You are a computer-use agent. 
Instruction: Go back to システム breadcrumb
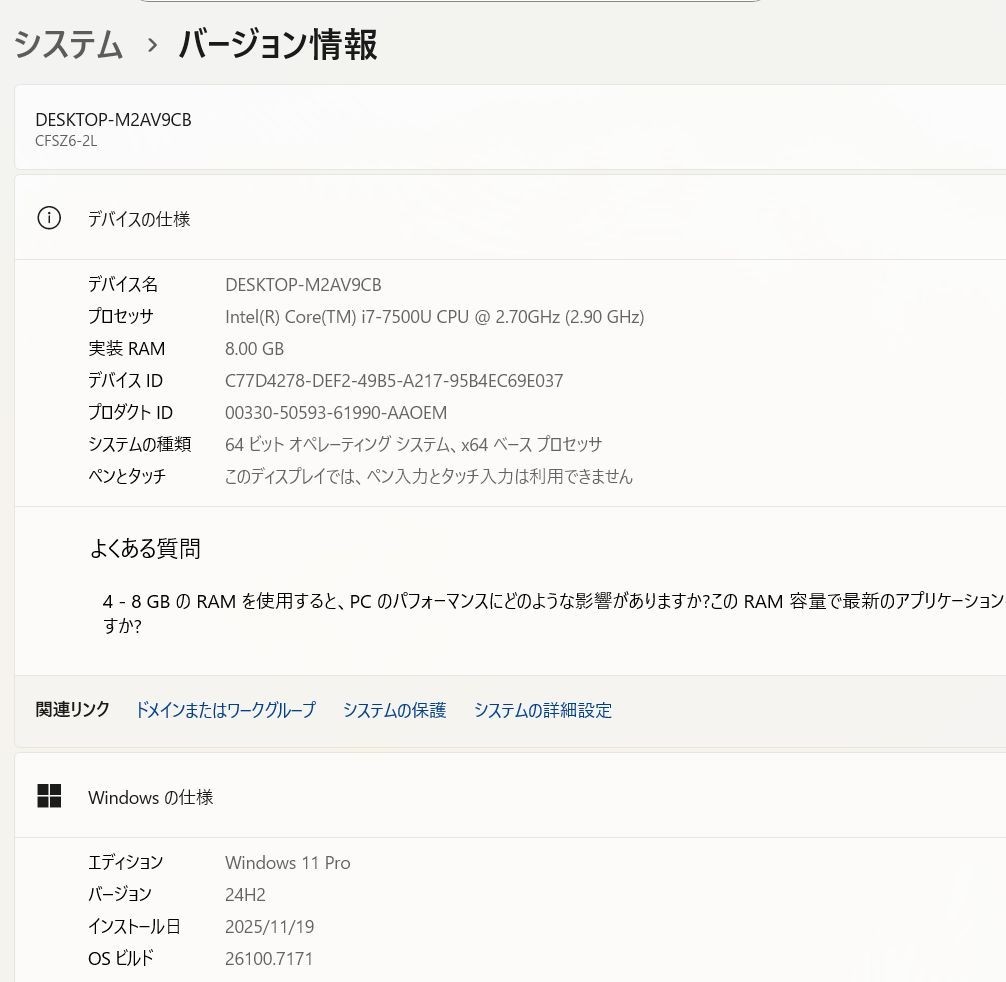pyautogui.click(x=68, y=45)
